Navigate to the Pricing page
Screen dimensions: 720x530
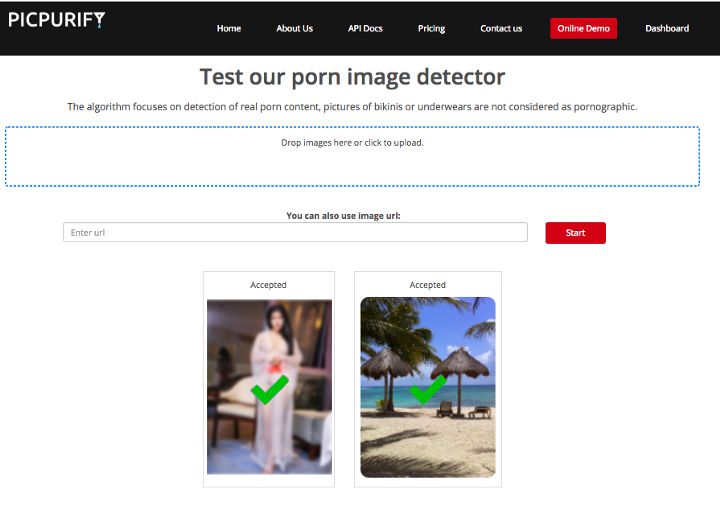431,28
